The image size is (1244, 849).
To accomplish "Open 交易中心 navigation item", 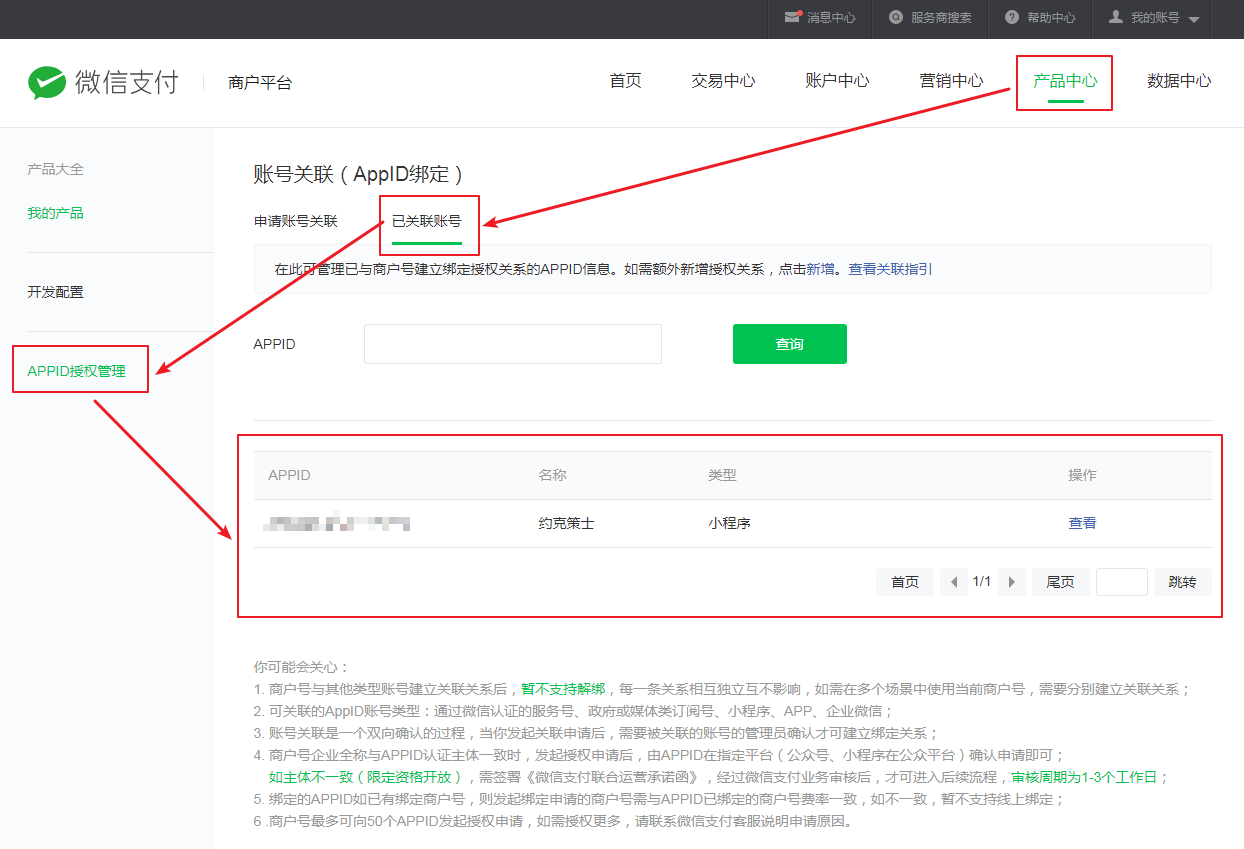I will pyautogui.click(x=723, y=81).
